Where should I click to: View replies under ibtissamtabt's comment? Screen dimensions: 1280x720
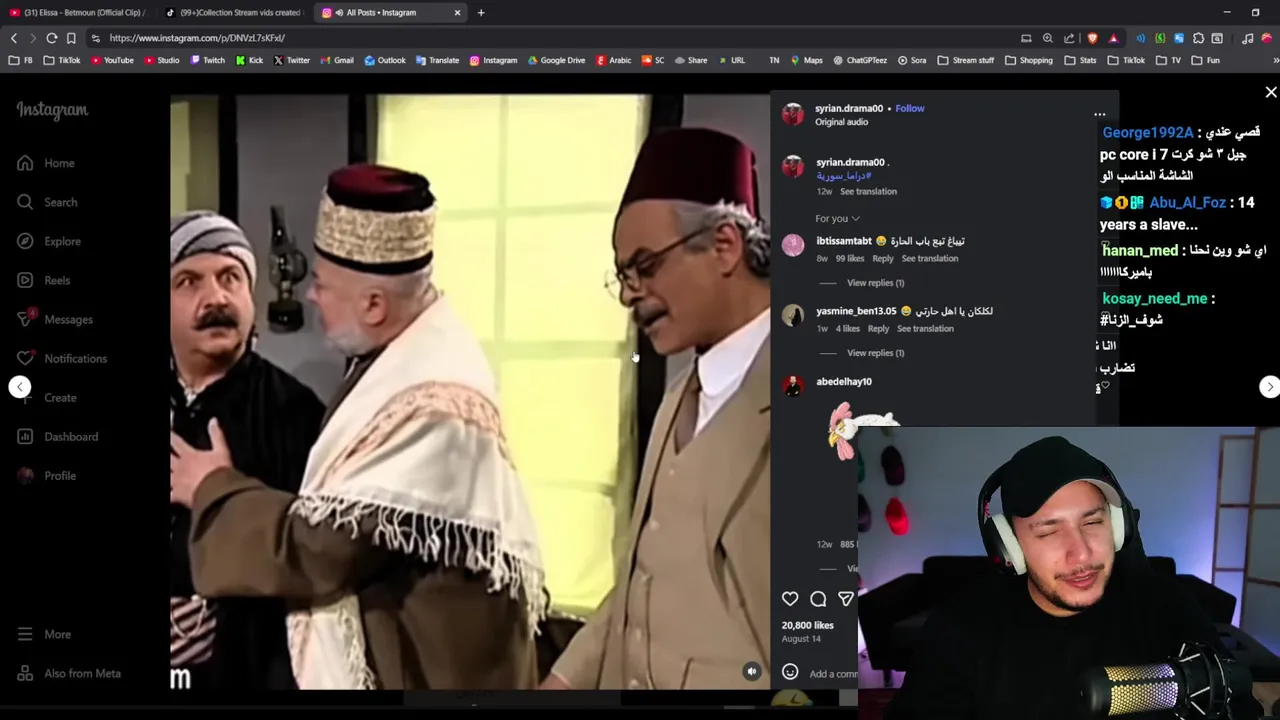875,283
